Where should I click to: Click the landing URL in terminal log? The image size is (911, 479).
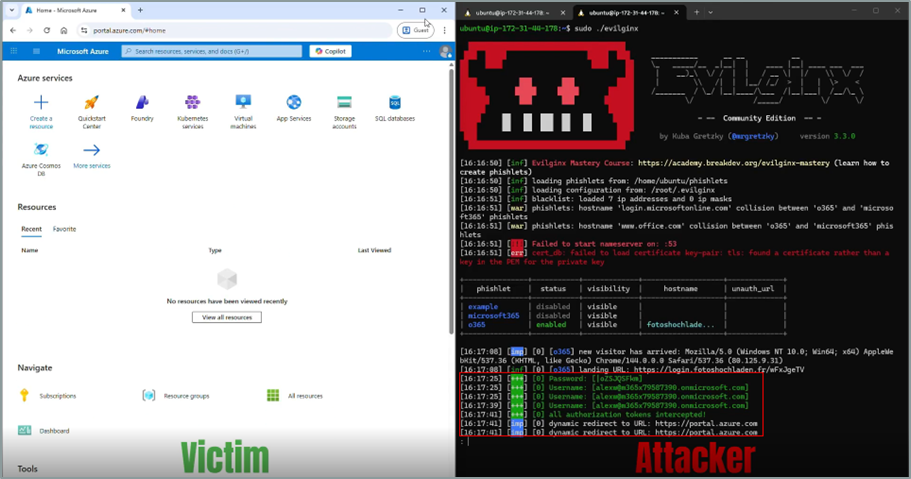pos(719,370)
